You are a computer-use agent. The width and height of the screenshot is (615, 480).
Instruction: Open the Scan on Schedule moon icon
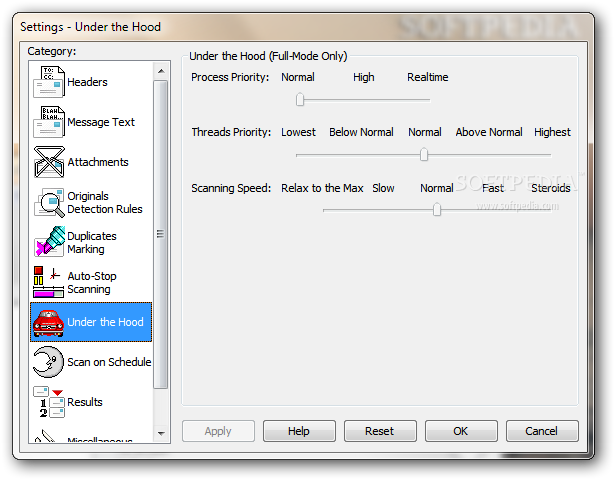click(x=48, y=362)
